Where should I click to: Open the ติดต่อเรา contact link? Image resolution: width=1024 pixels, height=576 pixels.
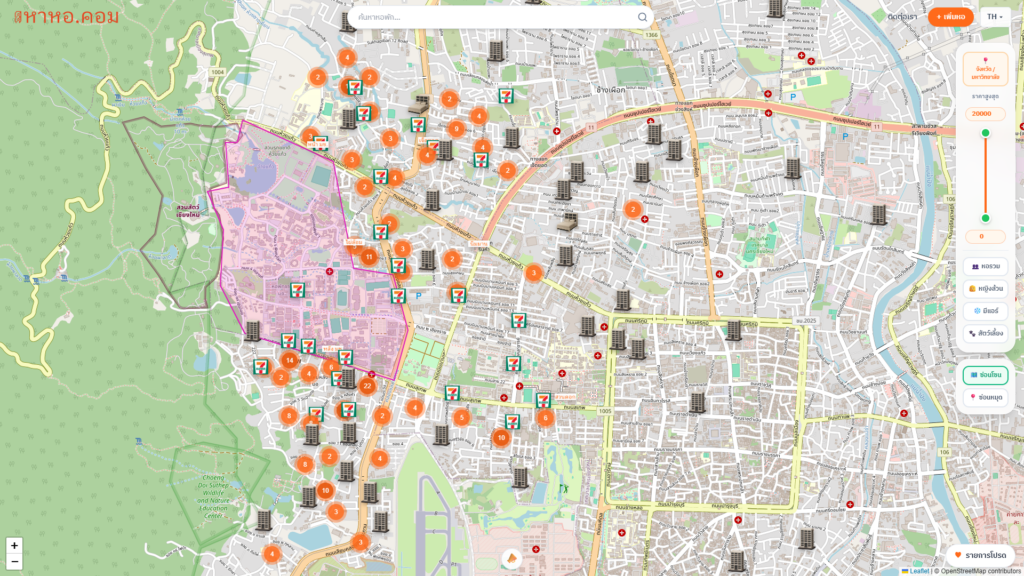coord(902,17)
